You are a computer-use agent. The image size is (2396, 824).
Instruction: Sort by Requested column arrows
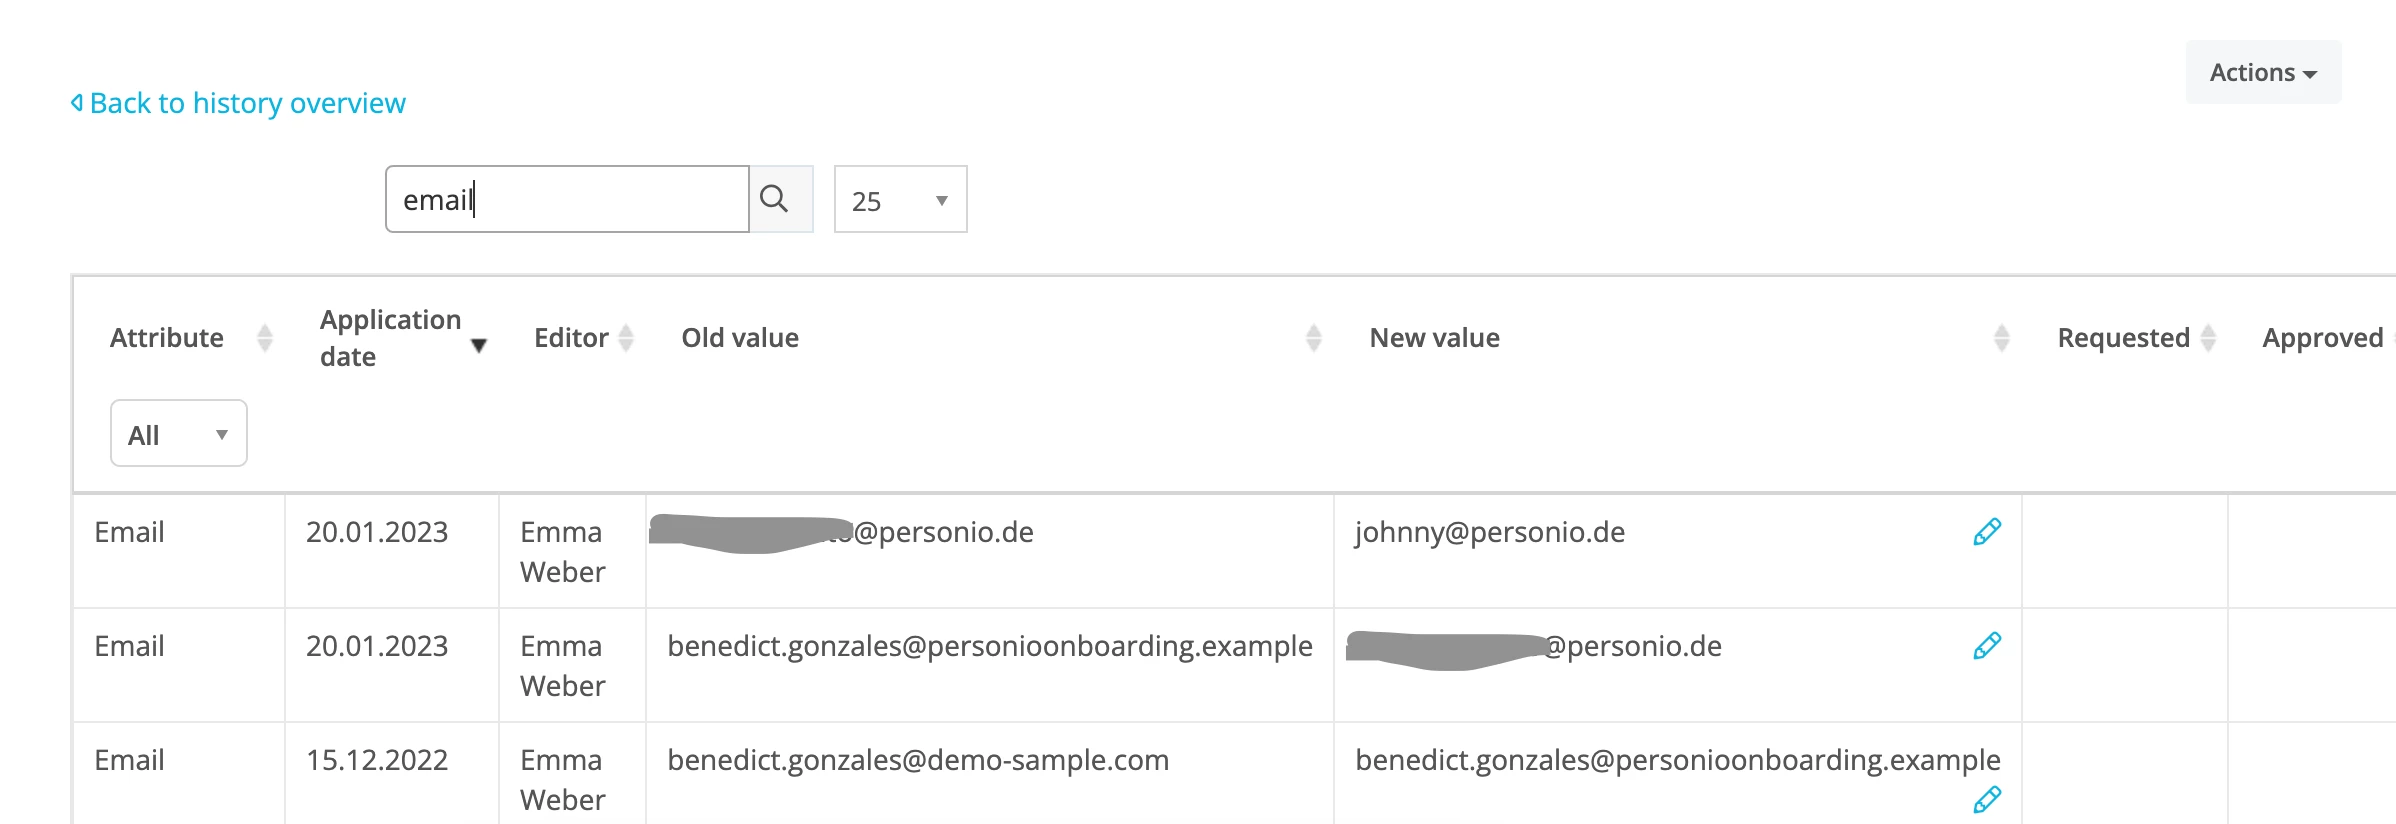click(2208, 338)
